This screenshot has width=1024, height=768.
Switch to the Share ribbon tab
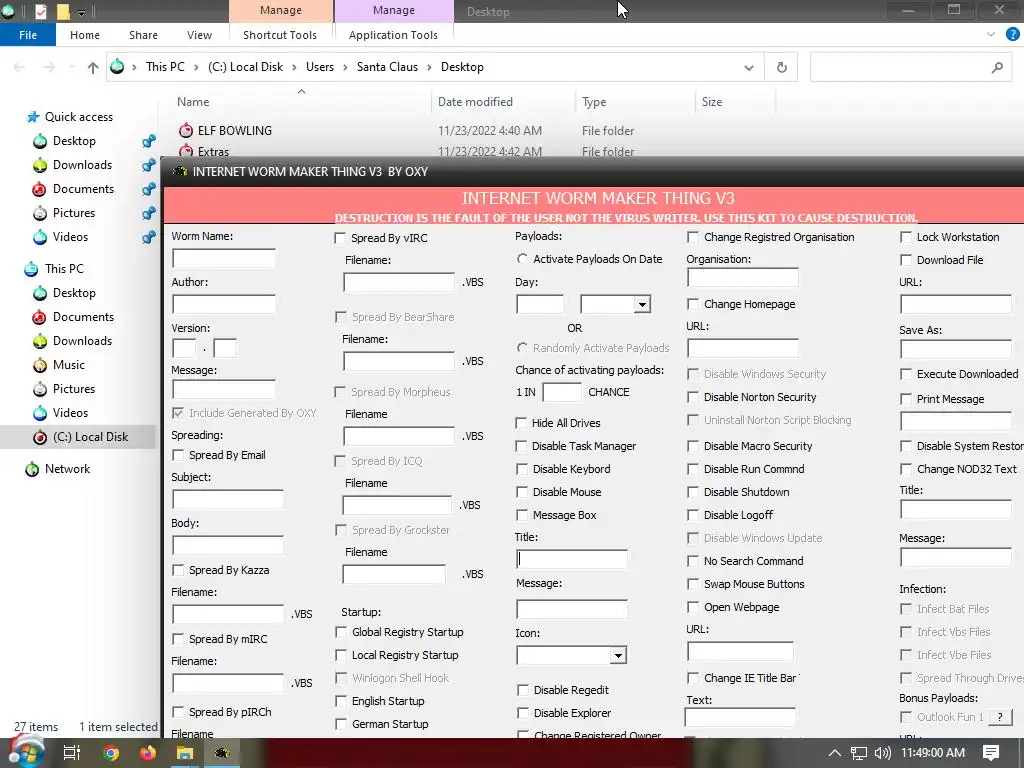[x=143, y=35]
